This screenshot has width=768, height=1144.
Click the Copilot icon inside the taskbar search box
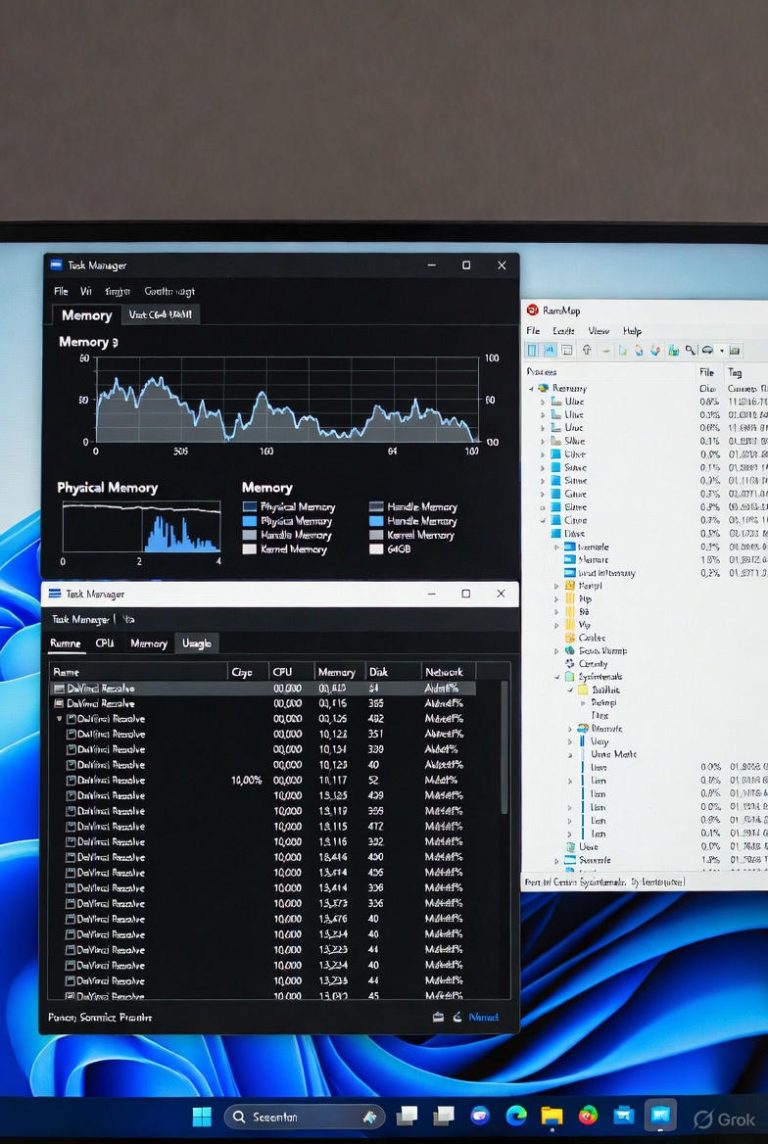[x=370, y=1116]
